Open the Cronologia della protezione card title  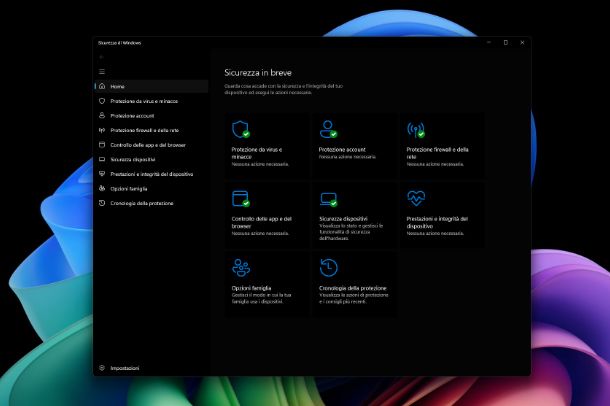[x=352, y=288]
